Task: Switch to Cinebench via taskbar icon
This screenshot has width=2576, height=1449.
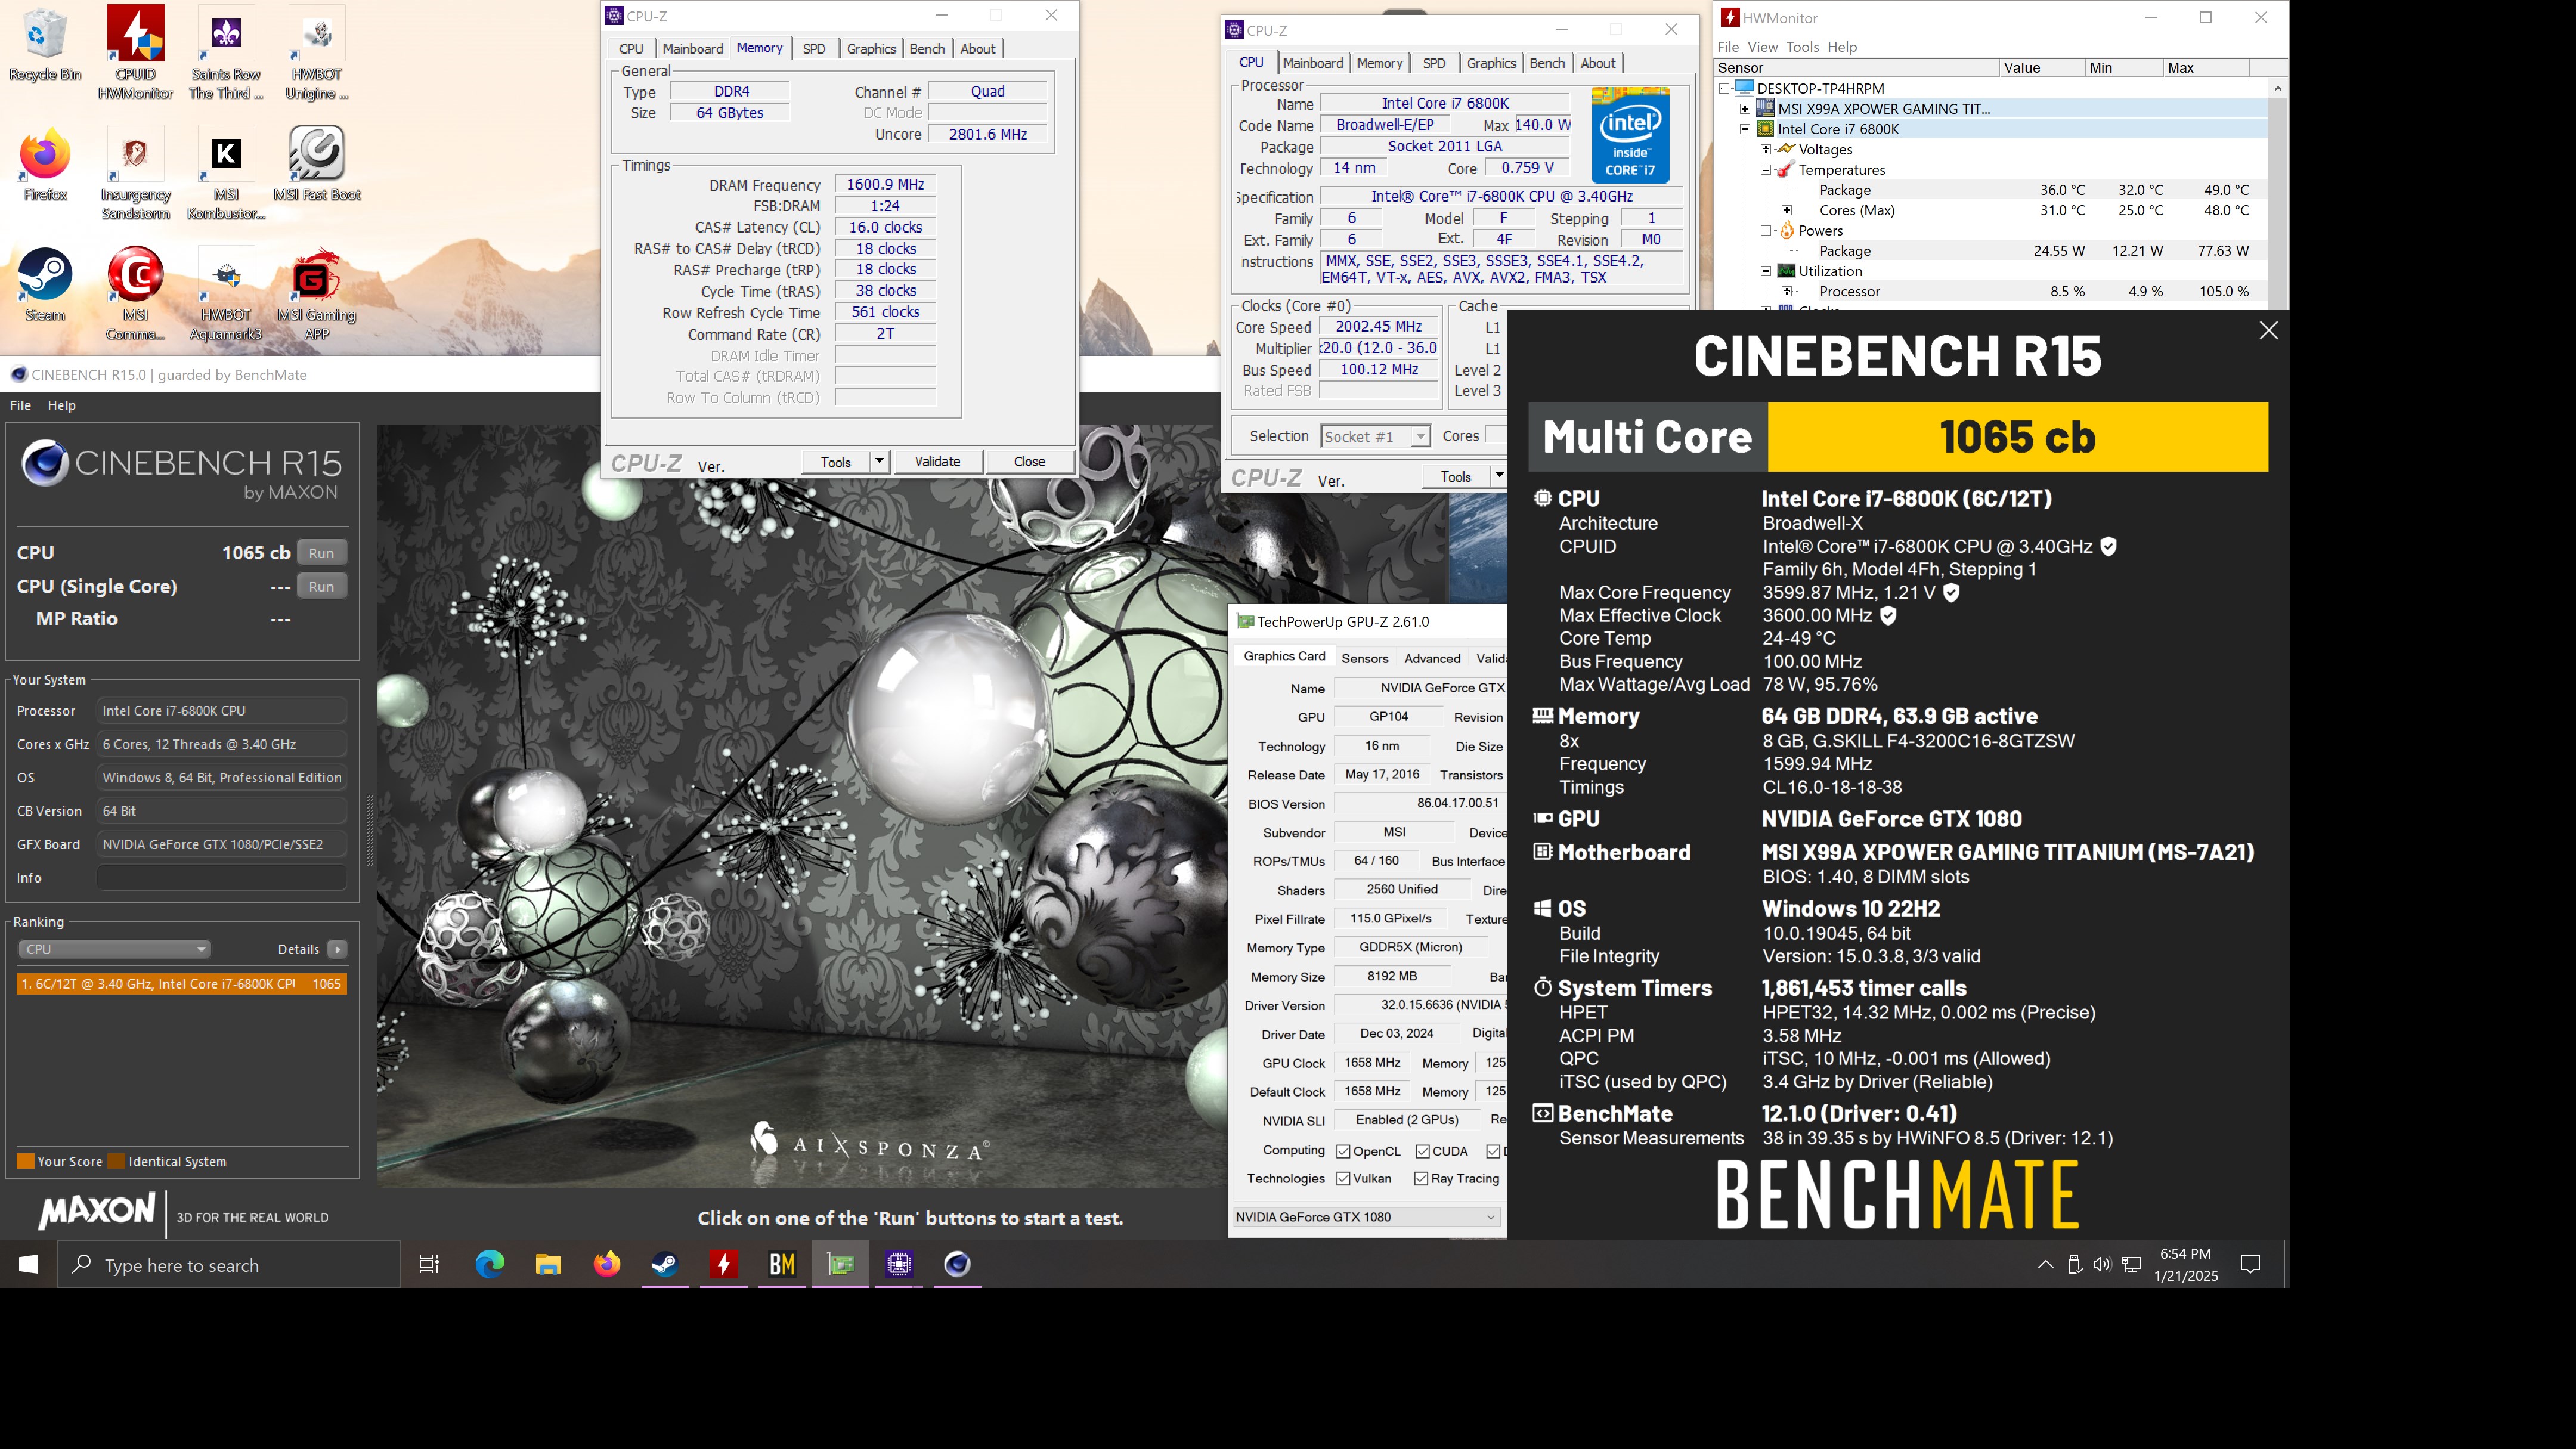Action: click(957, 1264)
